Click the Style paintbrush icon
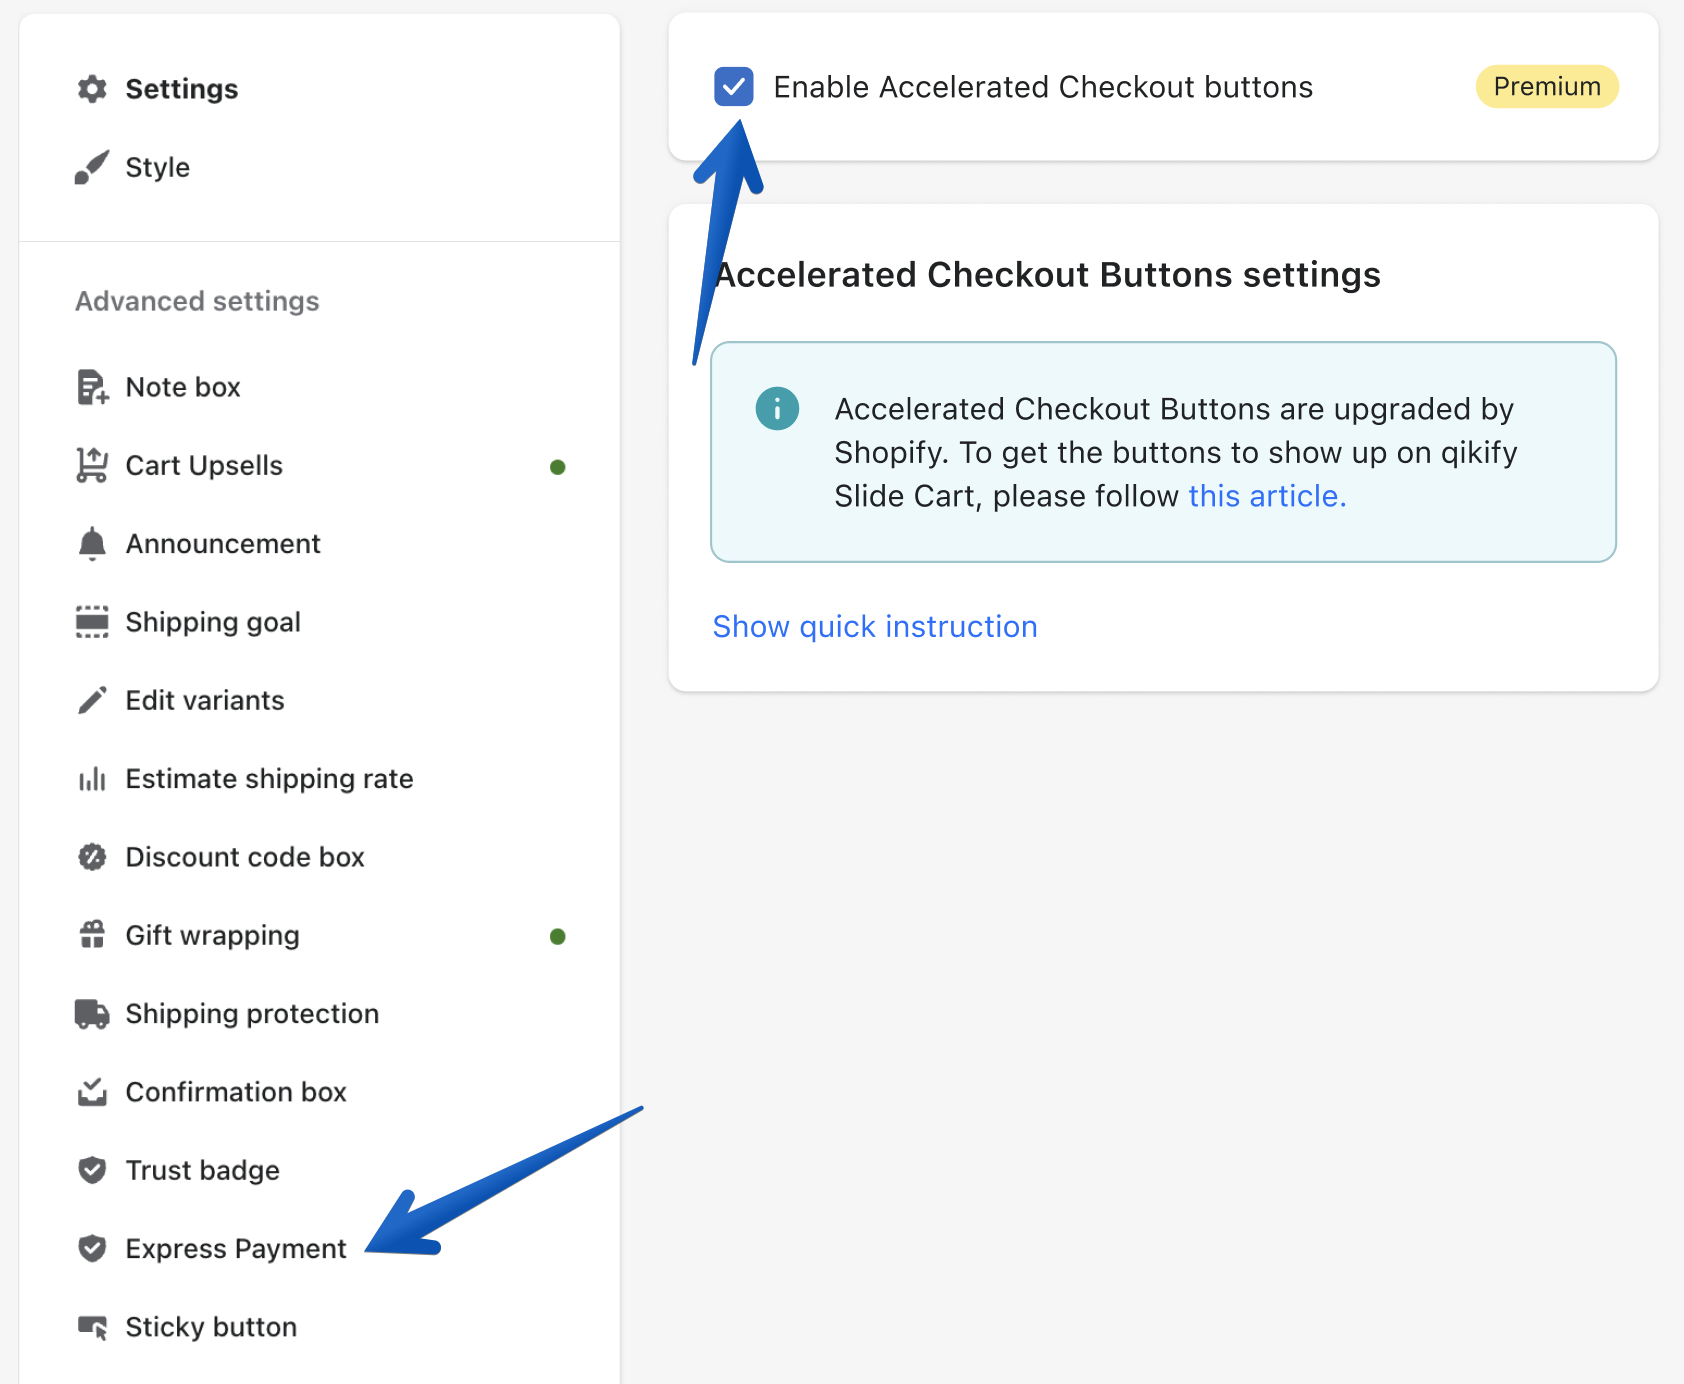Viewport: 1684px width, 1384px height. (92, 167)
